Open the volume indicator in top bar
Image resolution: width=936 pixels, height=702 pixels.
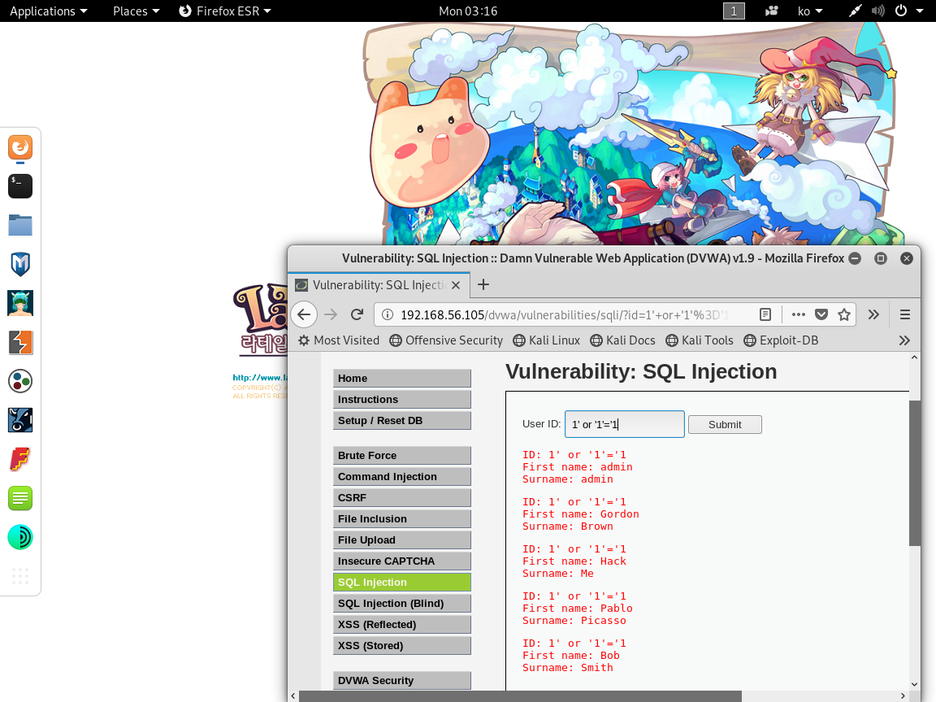tap(878, 11)
